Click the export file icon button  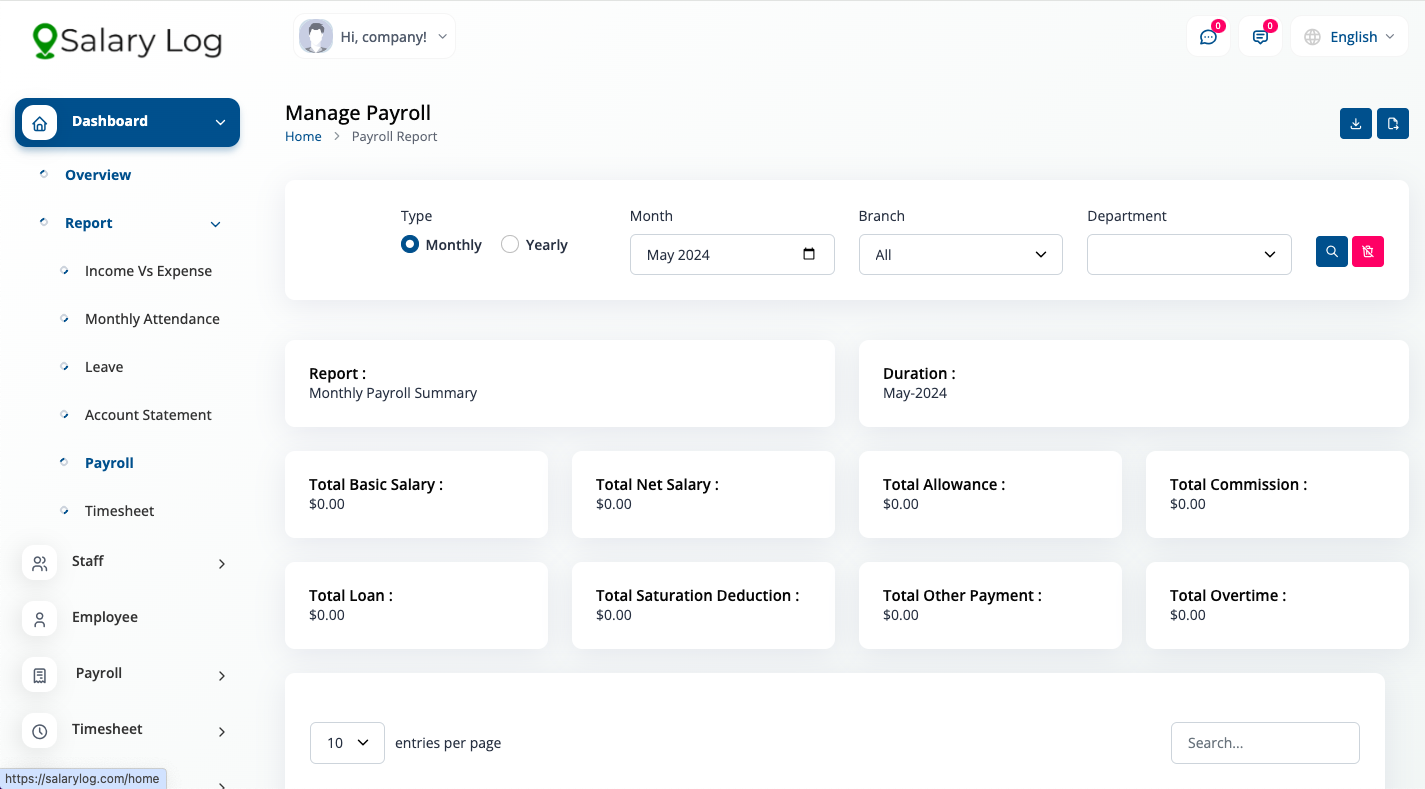(1393, 124)
